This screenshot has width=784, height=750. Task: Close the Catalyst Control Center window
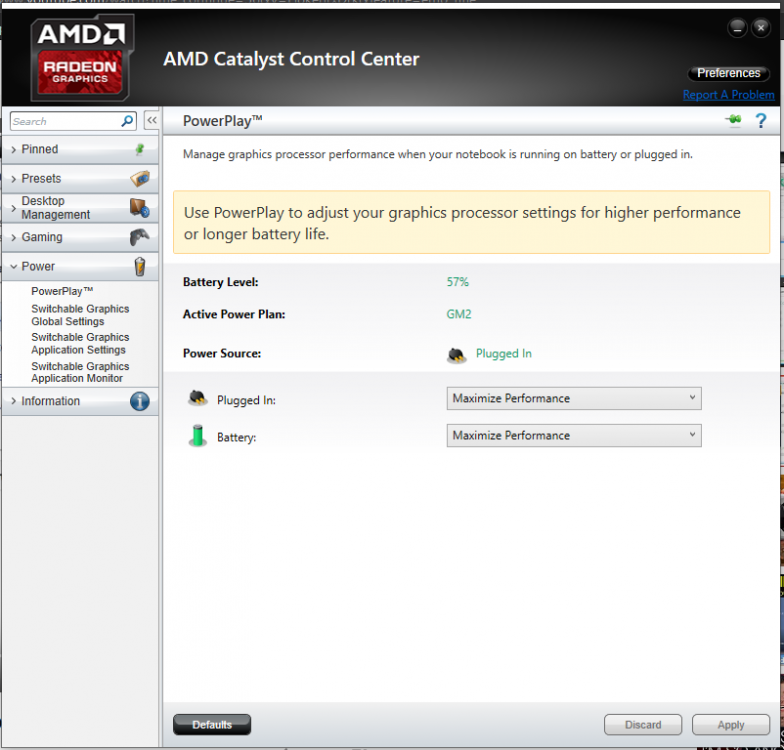[x=760, y=28]
